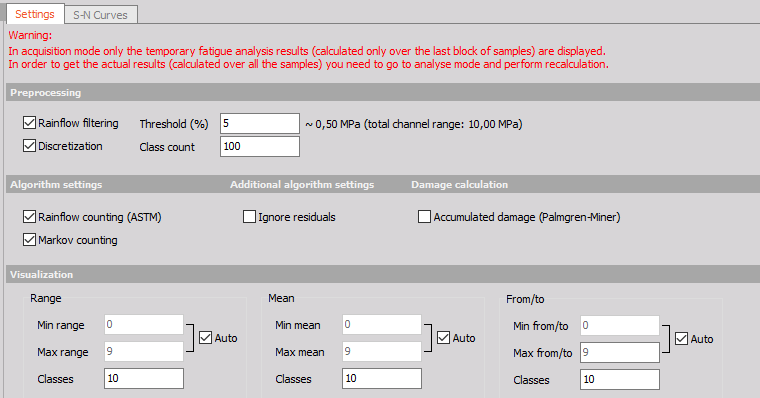
Task: Click the Min mean field
Action: pyautogui.click(x=382, y=325)
